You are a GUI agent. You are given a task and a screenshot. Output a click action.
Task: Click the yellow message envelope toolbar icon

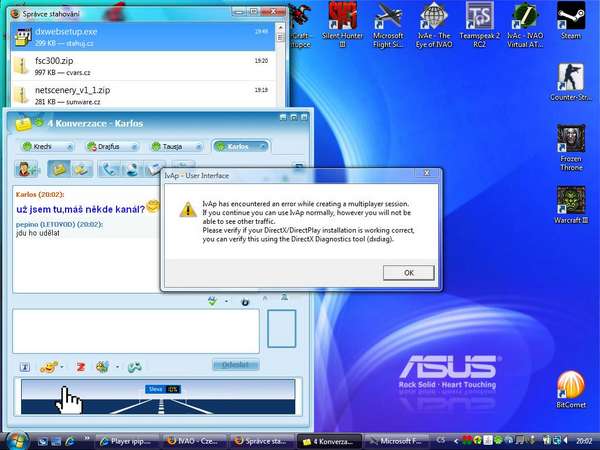pos(59,169)
